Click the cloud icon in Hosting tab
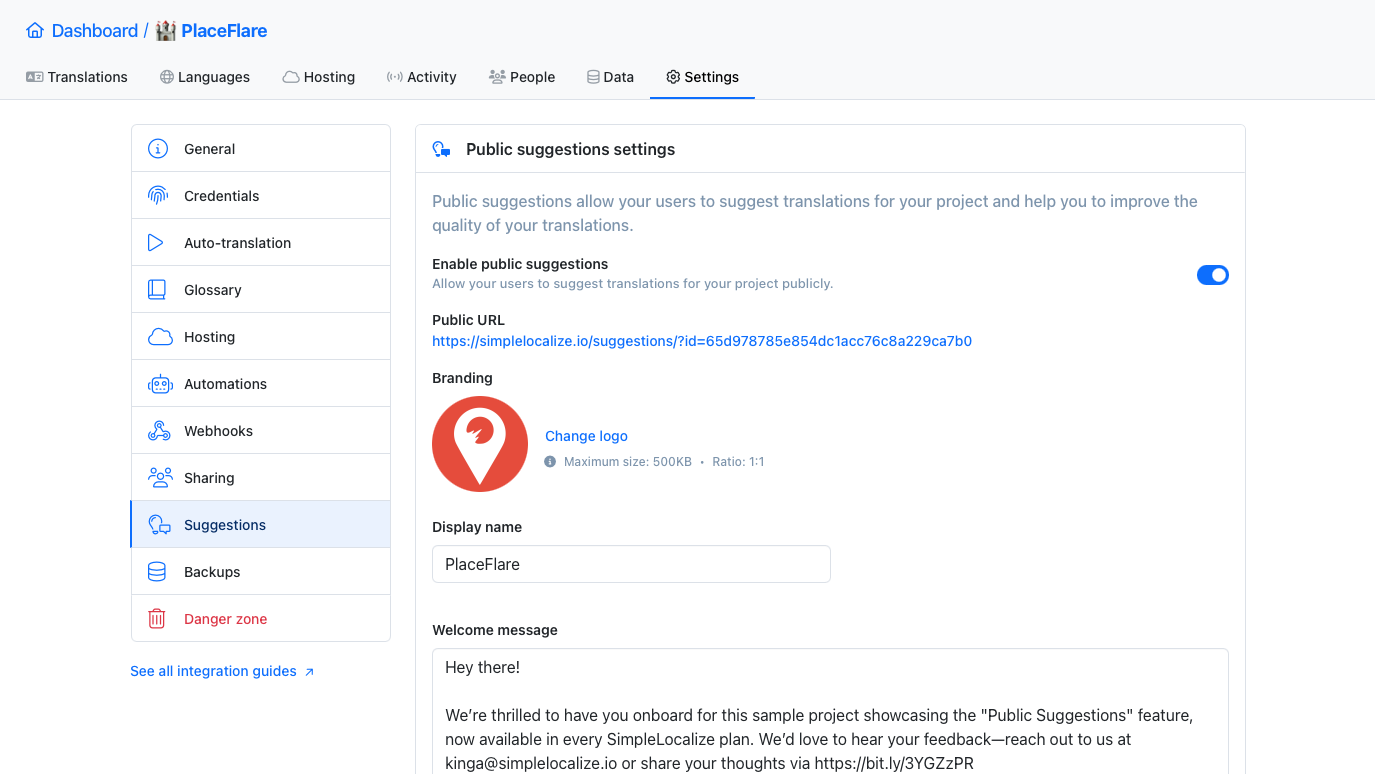 coord(291,77)
